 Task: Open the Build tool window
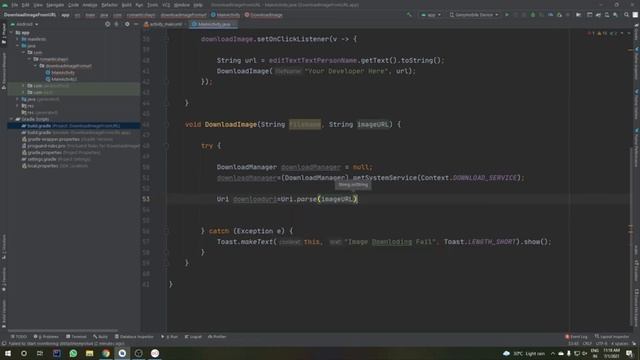(x=100, y=337)
